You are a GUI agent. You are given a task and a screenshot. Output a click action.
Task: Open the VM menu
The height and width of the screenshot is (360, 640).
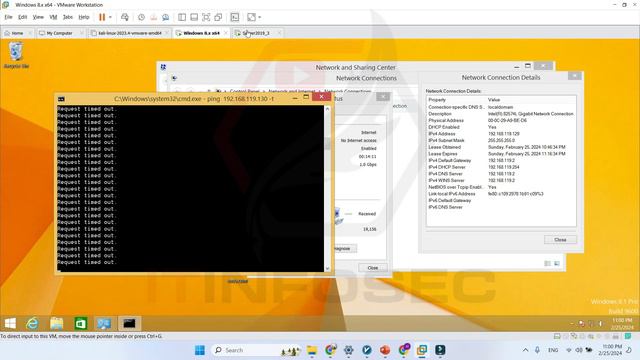tap(53, 17)
